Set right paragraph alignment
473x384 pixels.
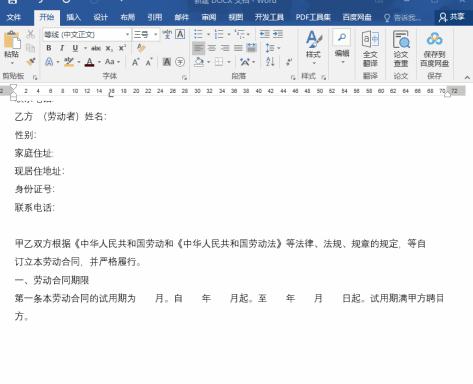pos(225,48)
